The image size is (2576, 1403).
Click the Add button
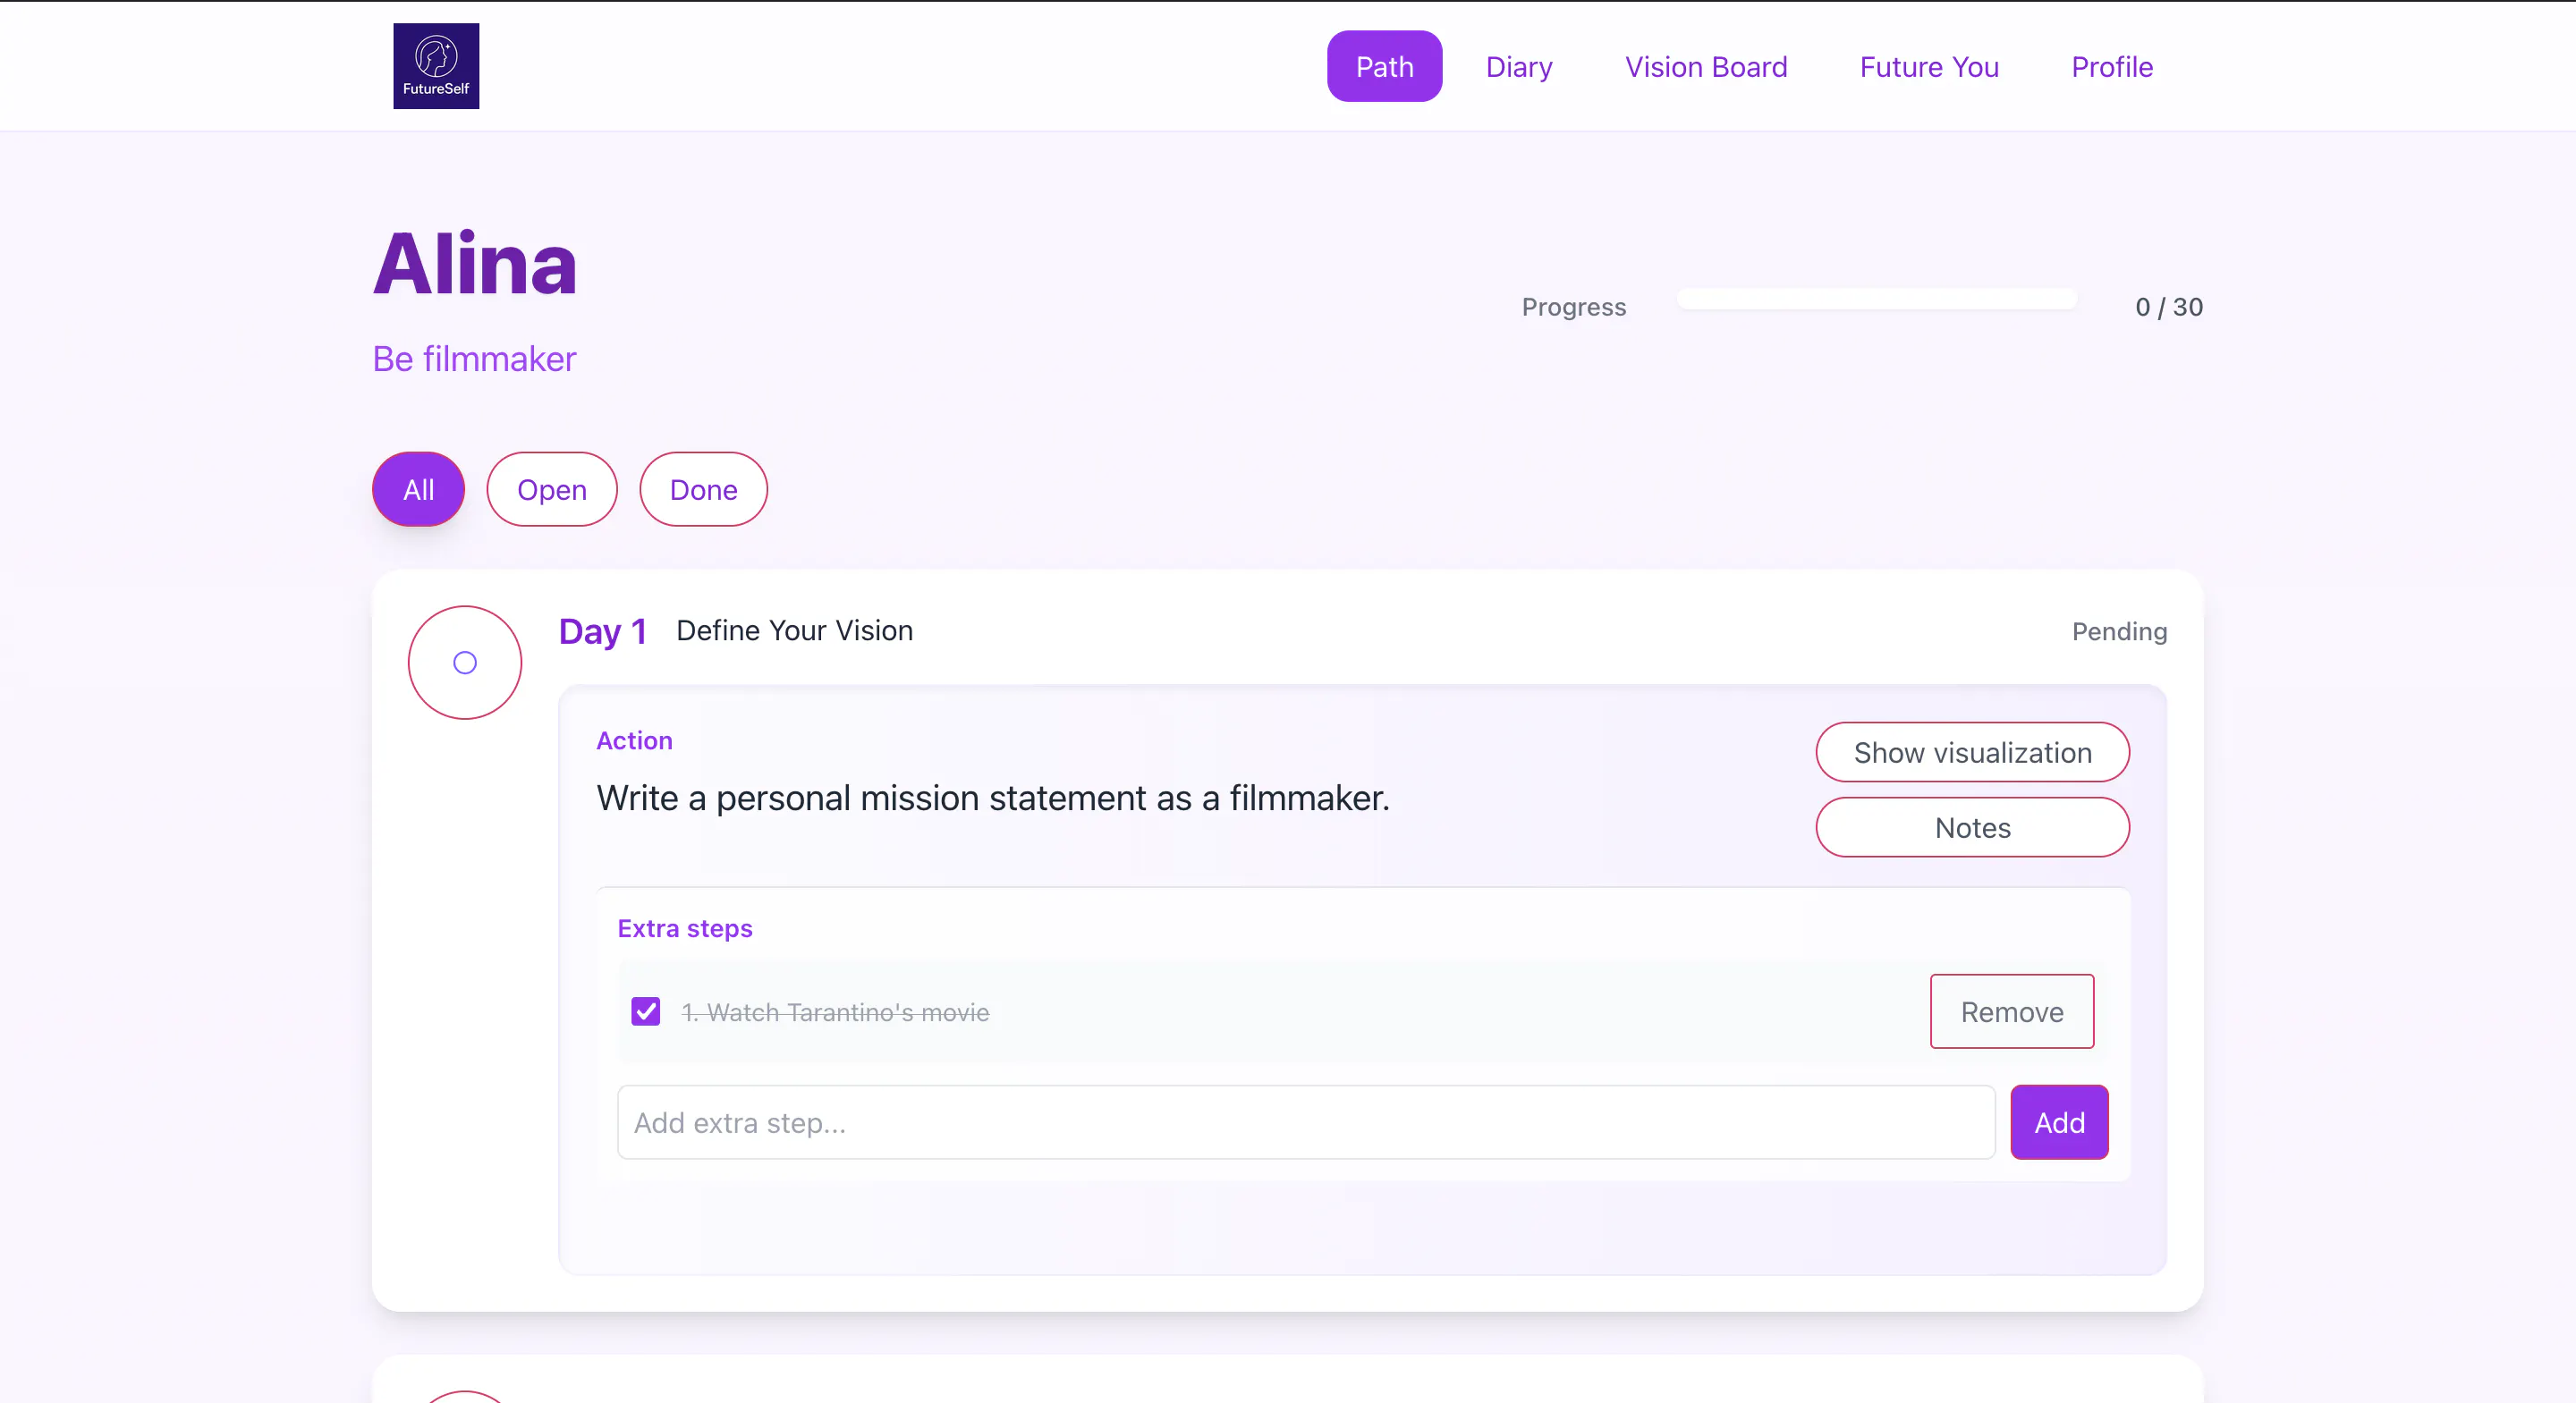pyautogui.click(x=2060, y=1122)
